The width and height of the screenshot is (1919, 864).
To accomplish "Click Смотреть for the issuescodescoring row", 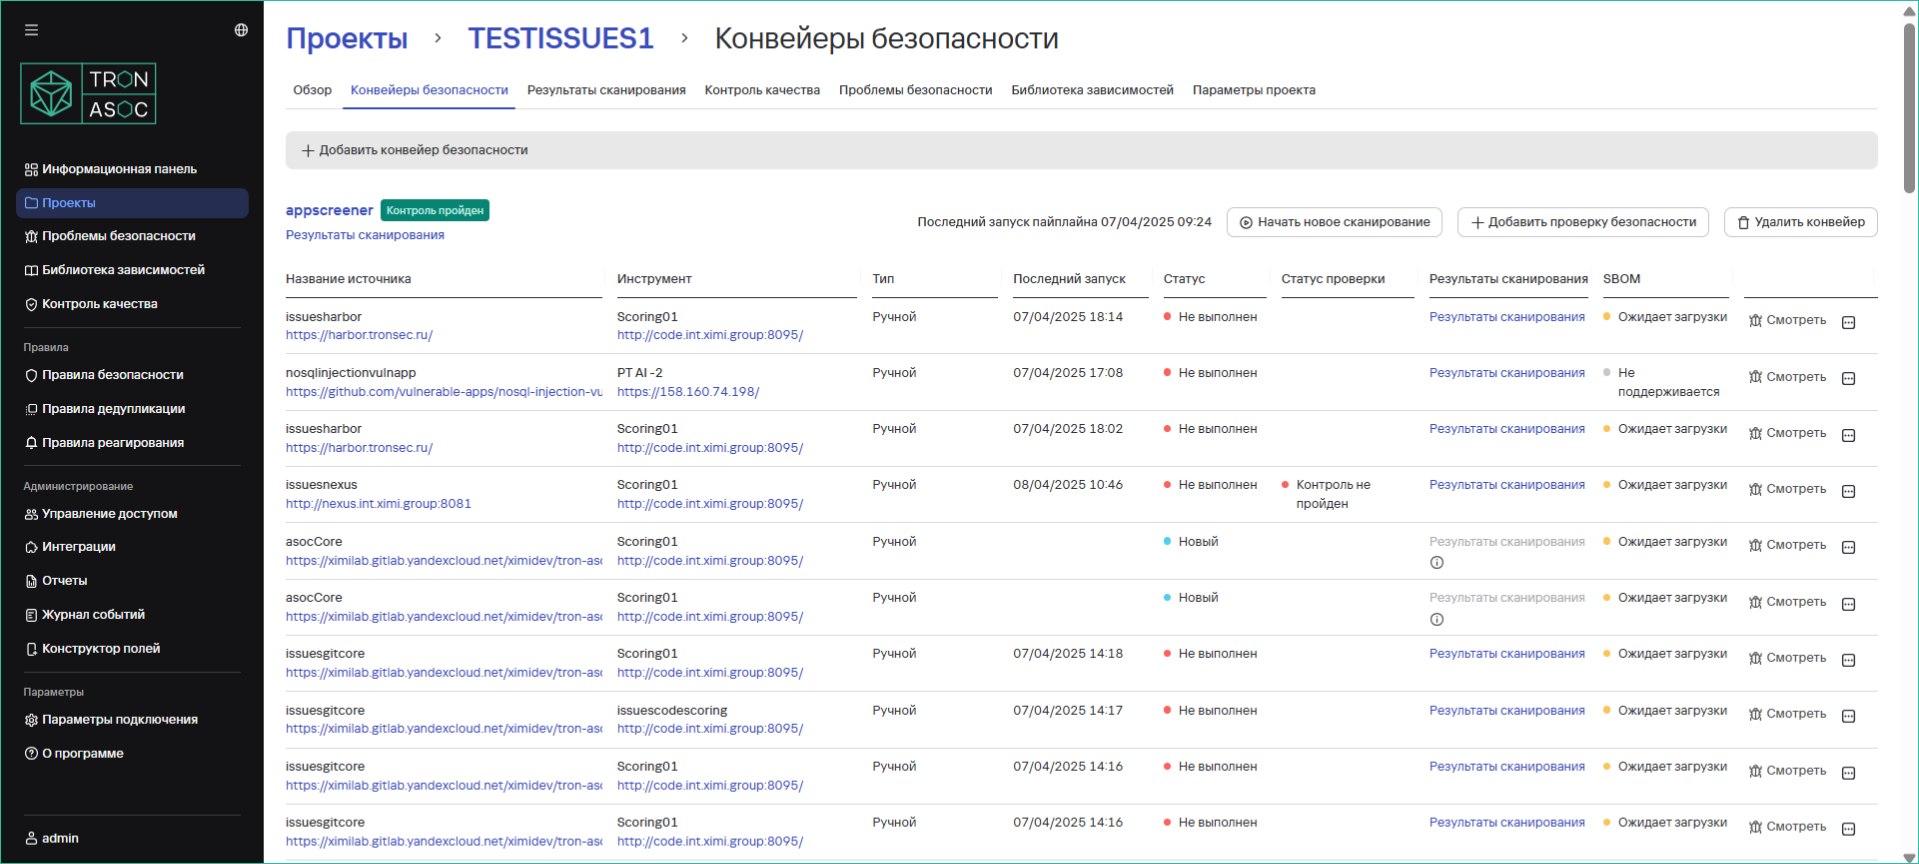I will pos(1787,714).
